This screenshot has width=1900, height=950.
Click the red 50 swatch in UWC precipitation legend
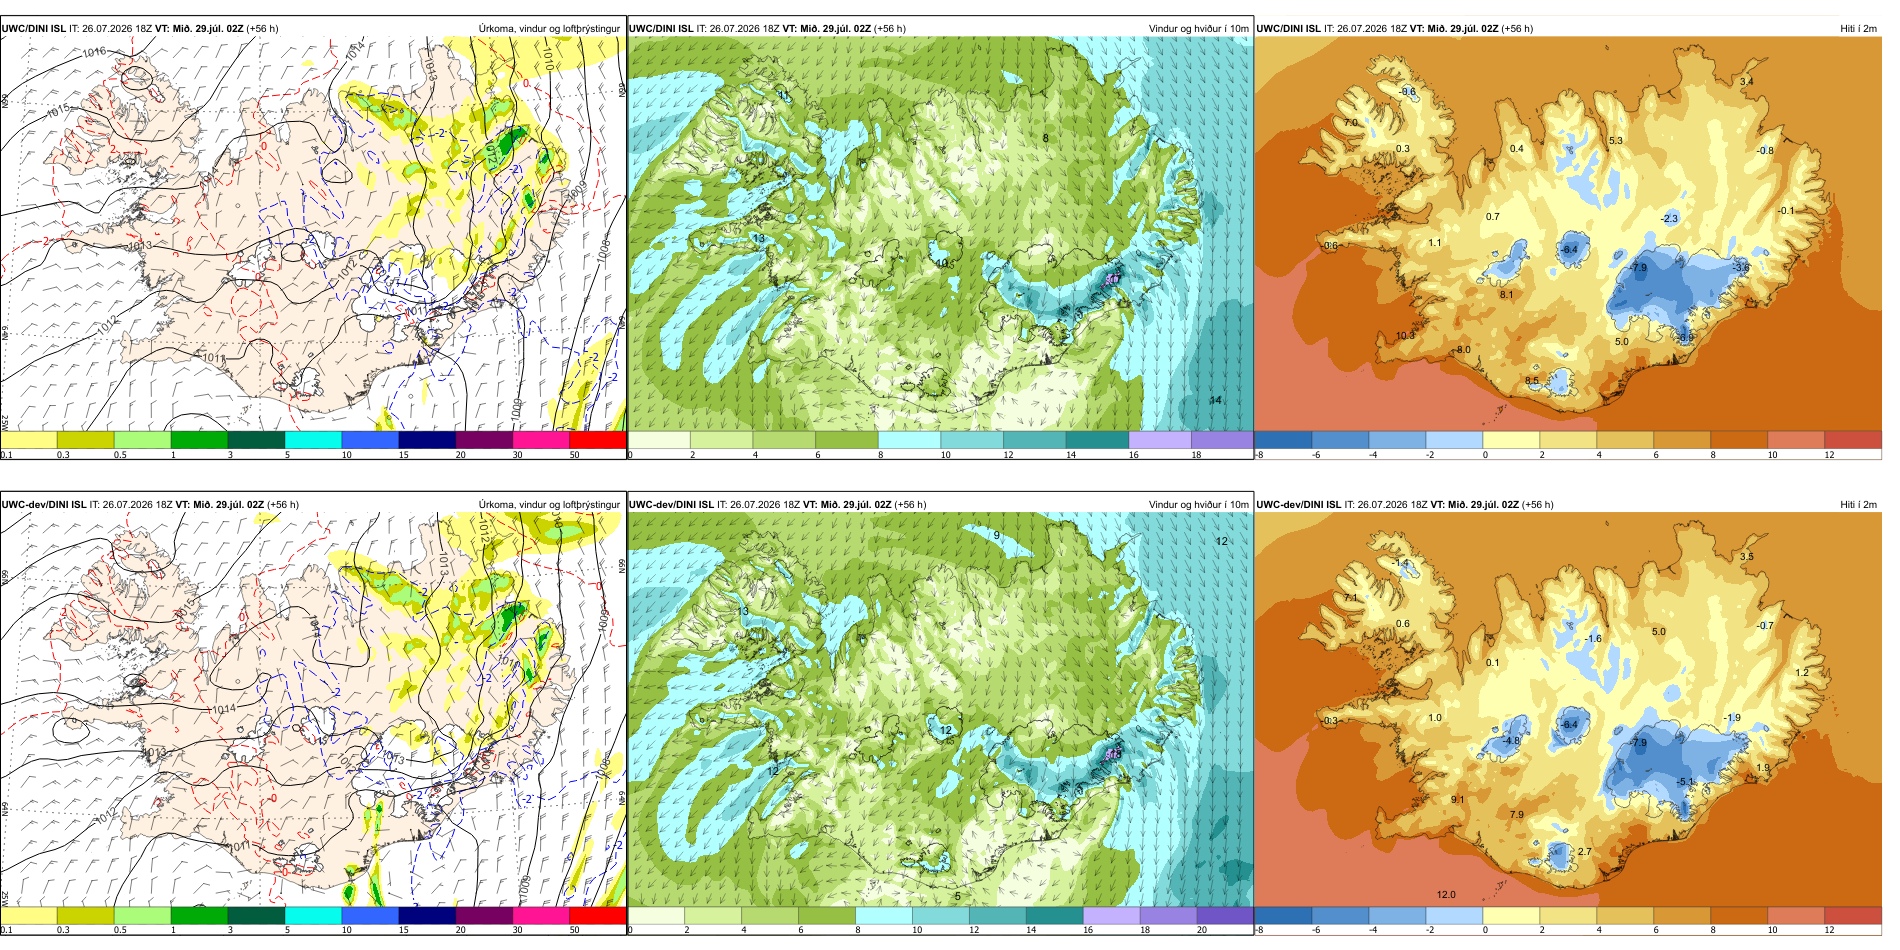tap(598, 439)
